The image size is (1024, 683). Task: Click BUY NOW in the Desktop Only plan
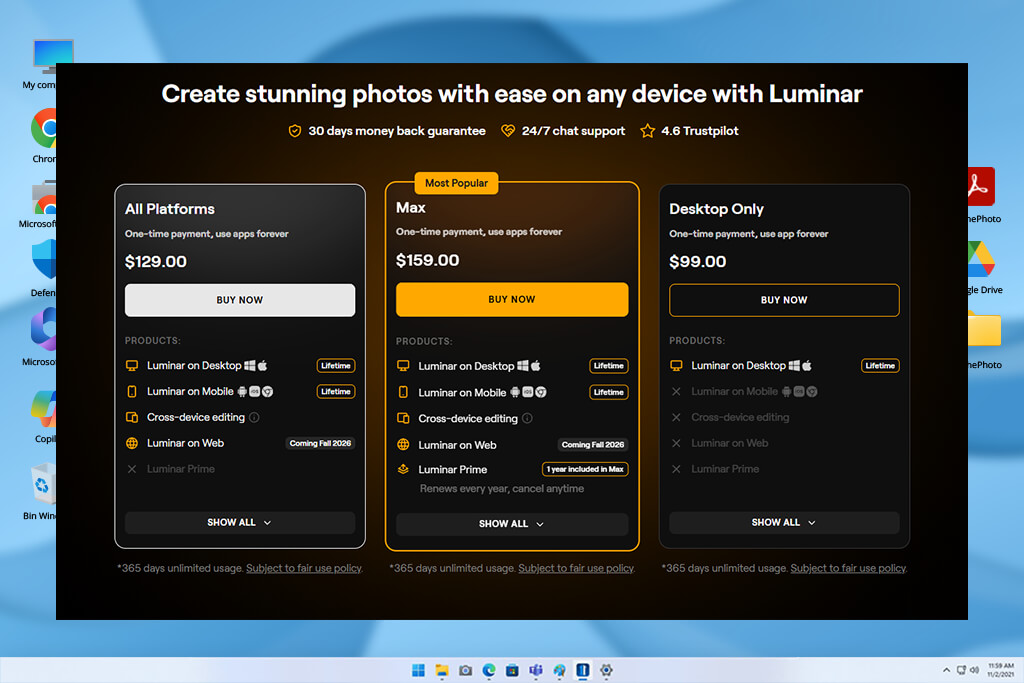point(784,300)
